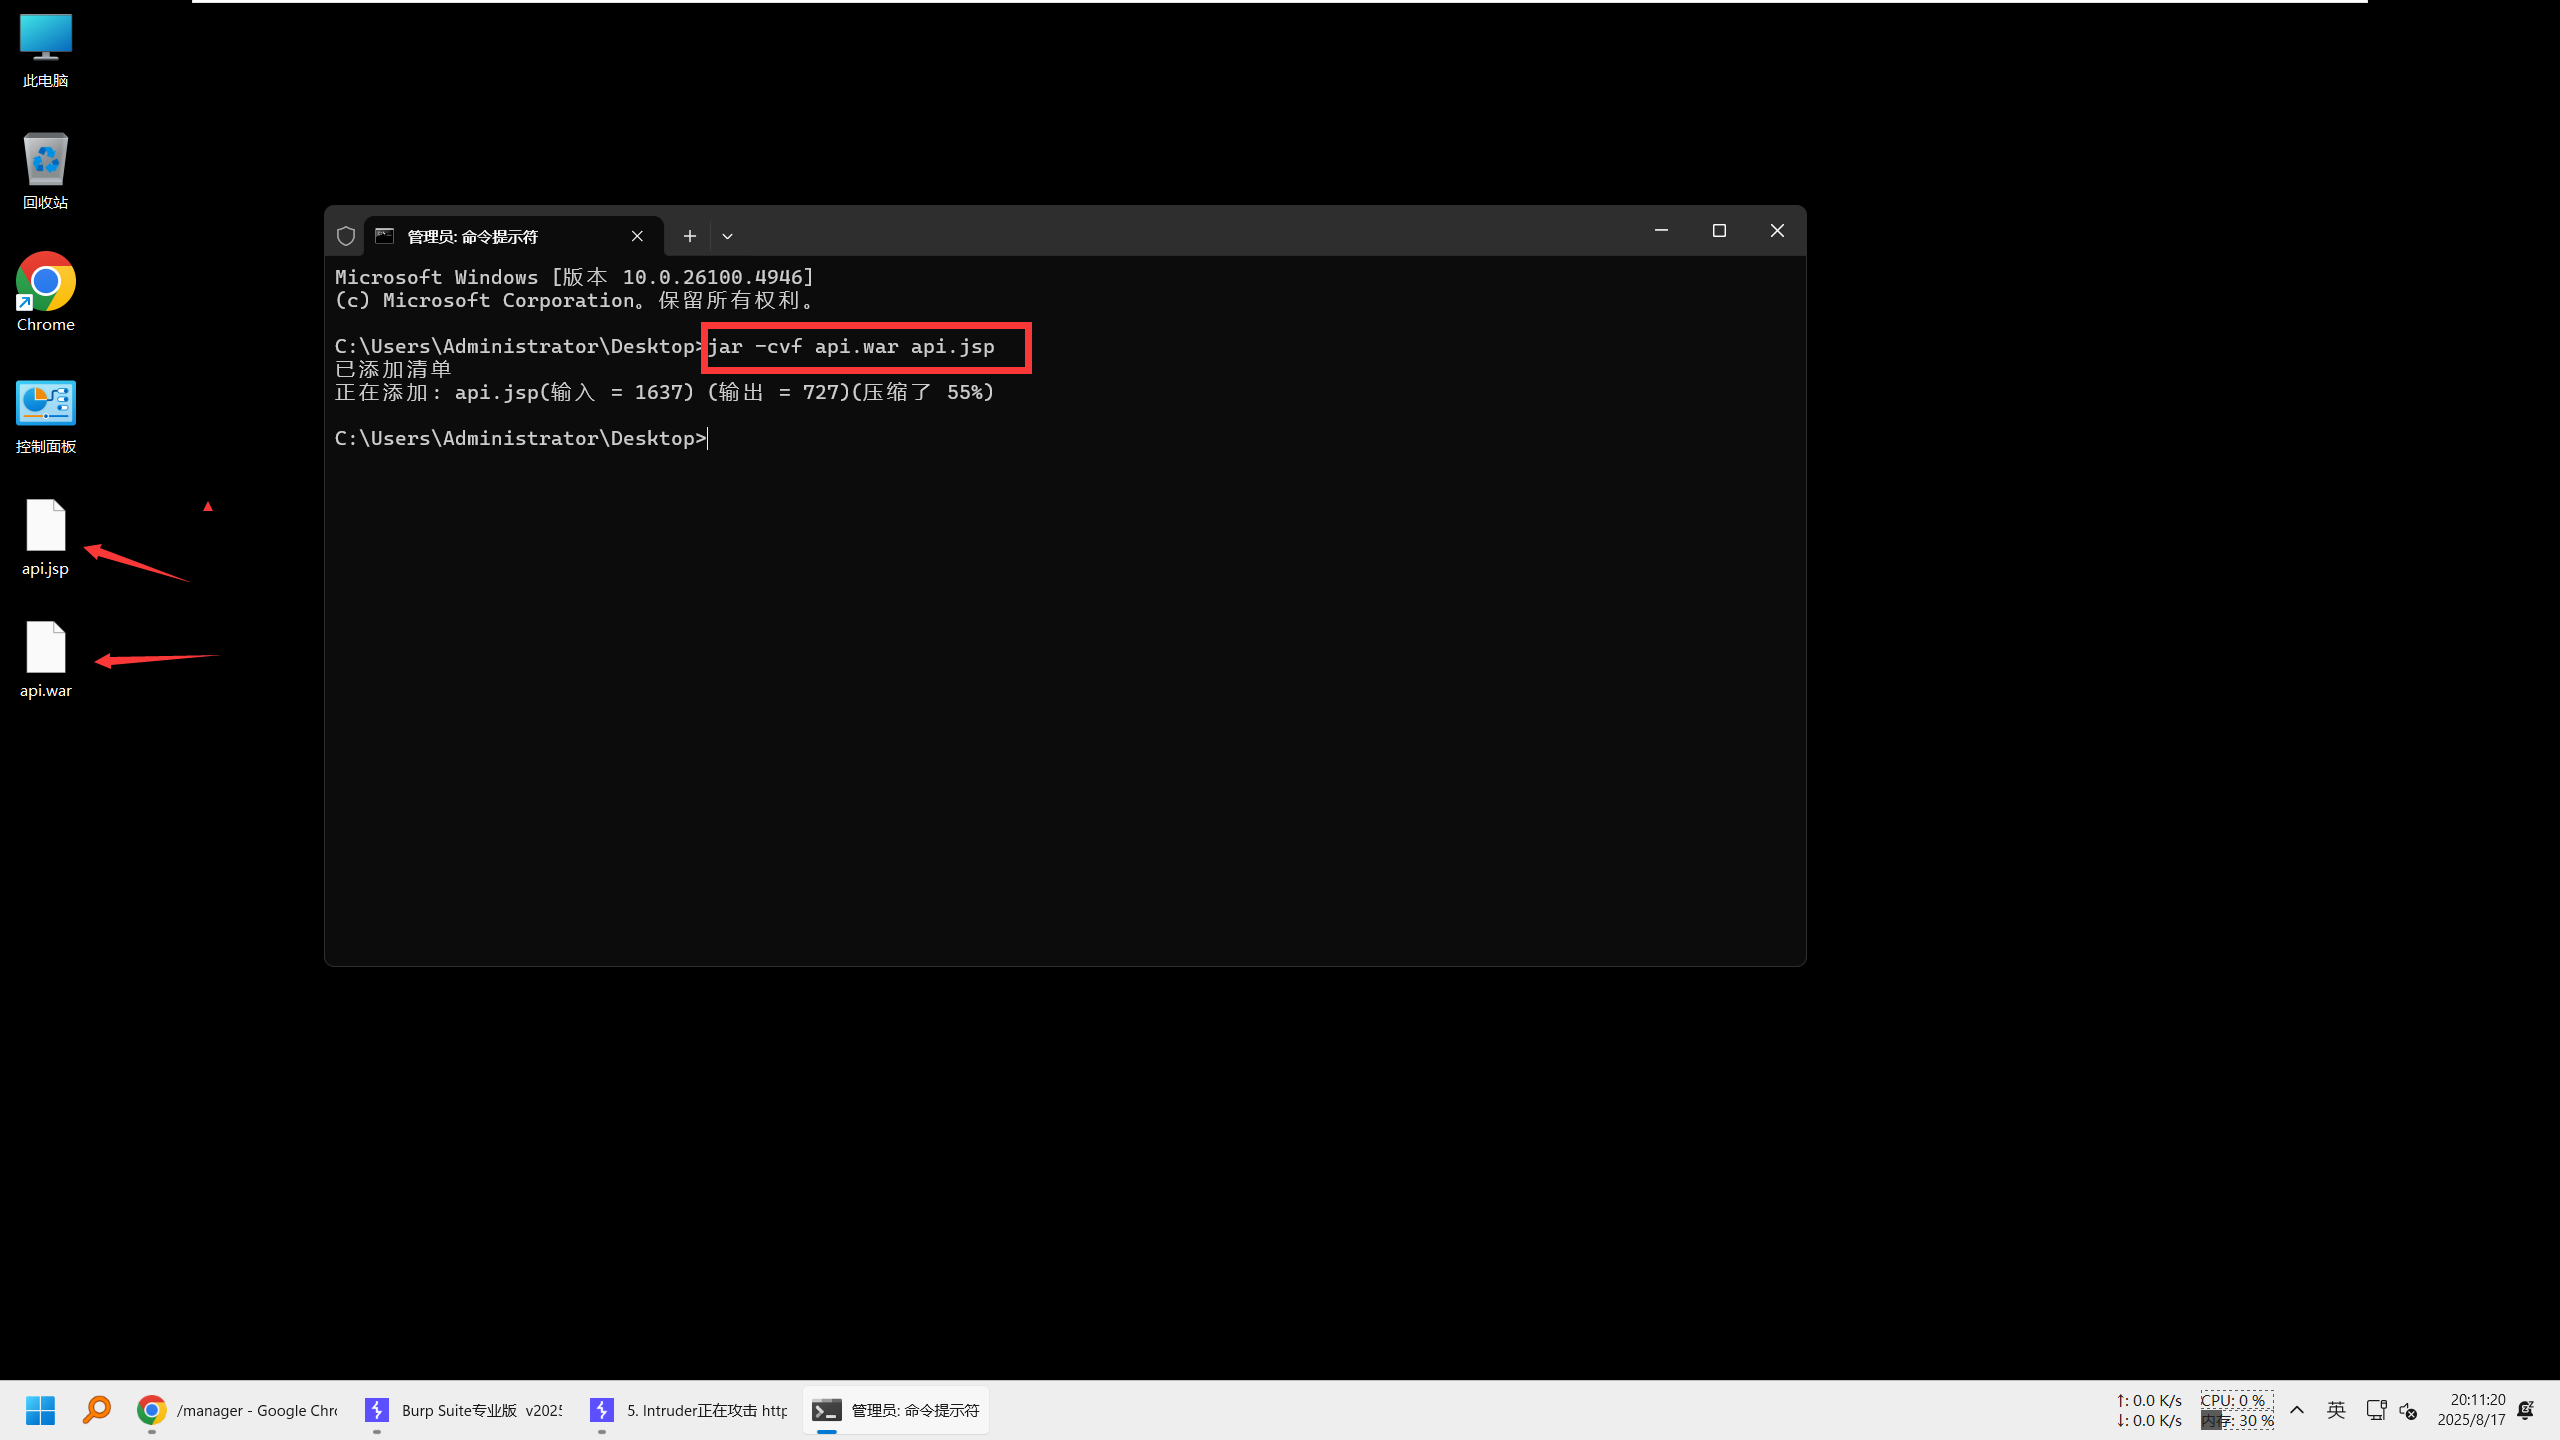The height and width of the screenshot is (1440, 2560).
Task: Switch to Burp Suite专业版 in taskbar
Action: (463, 1410)
